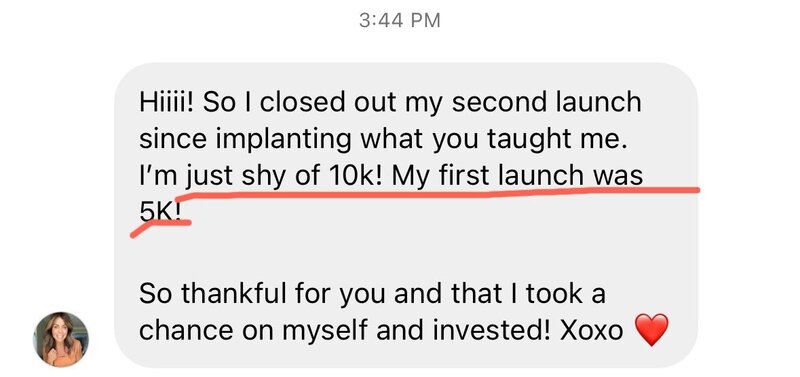Click the word "myself"

[x=325, y=332]
